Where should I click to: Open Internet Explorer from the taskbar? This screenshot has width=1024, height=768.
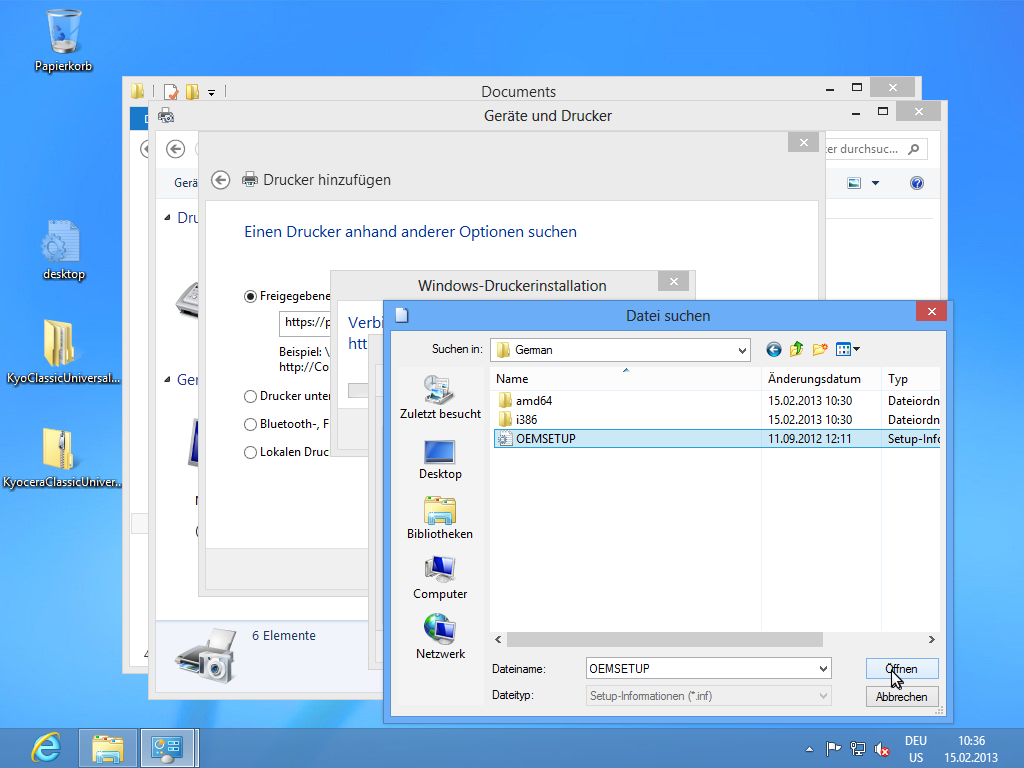[x=46, y=748]
